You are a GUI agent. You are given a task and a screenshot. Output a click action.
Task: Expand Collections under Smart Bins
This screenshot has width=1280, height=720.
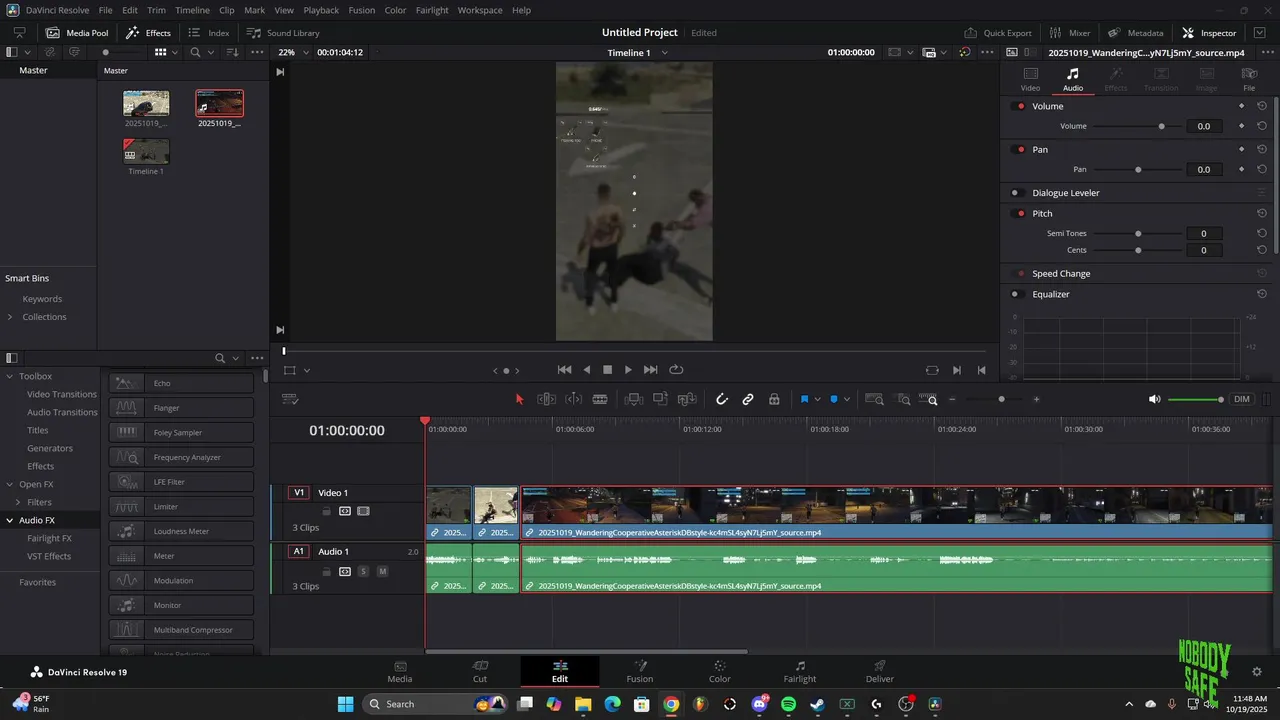[10, 317]
